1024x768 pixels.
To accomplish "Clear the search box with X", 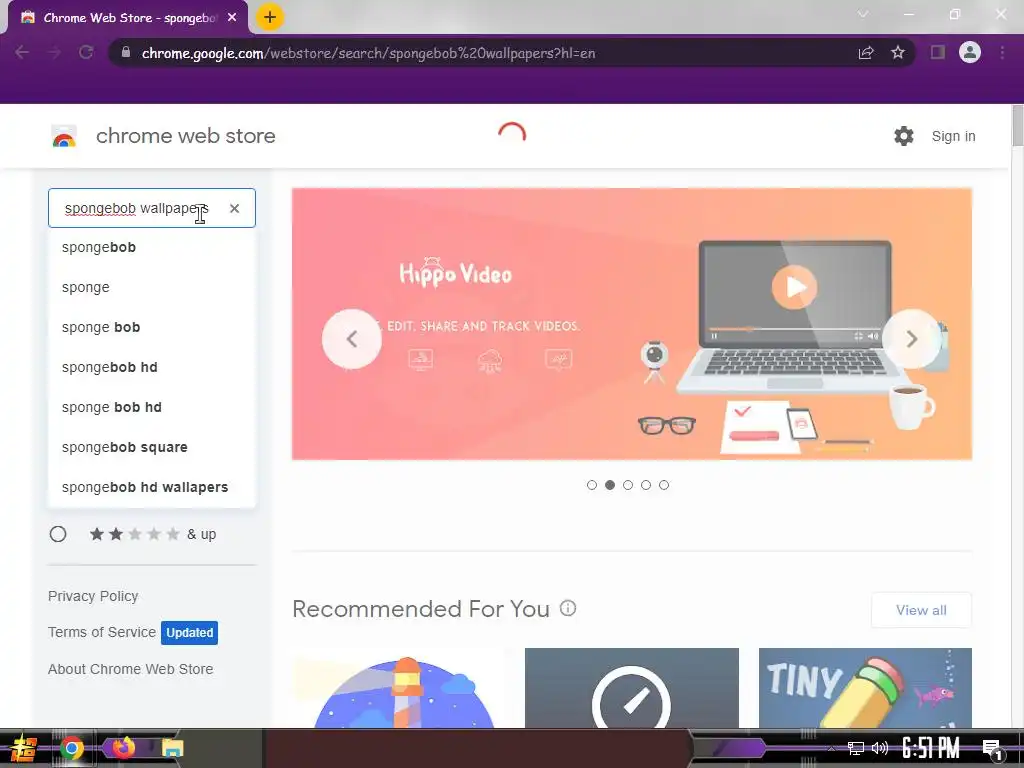I will coord(234,208).
